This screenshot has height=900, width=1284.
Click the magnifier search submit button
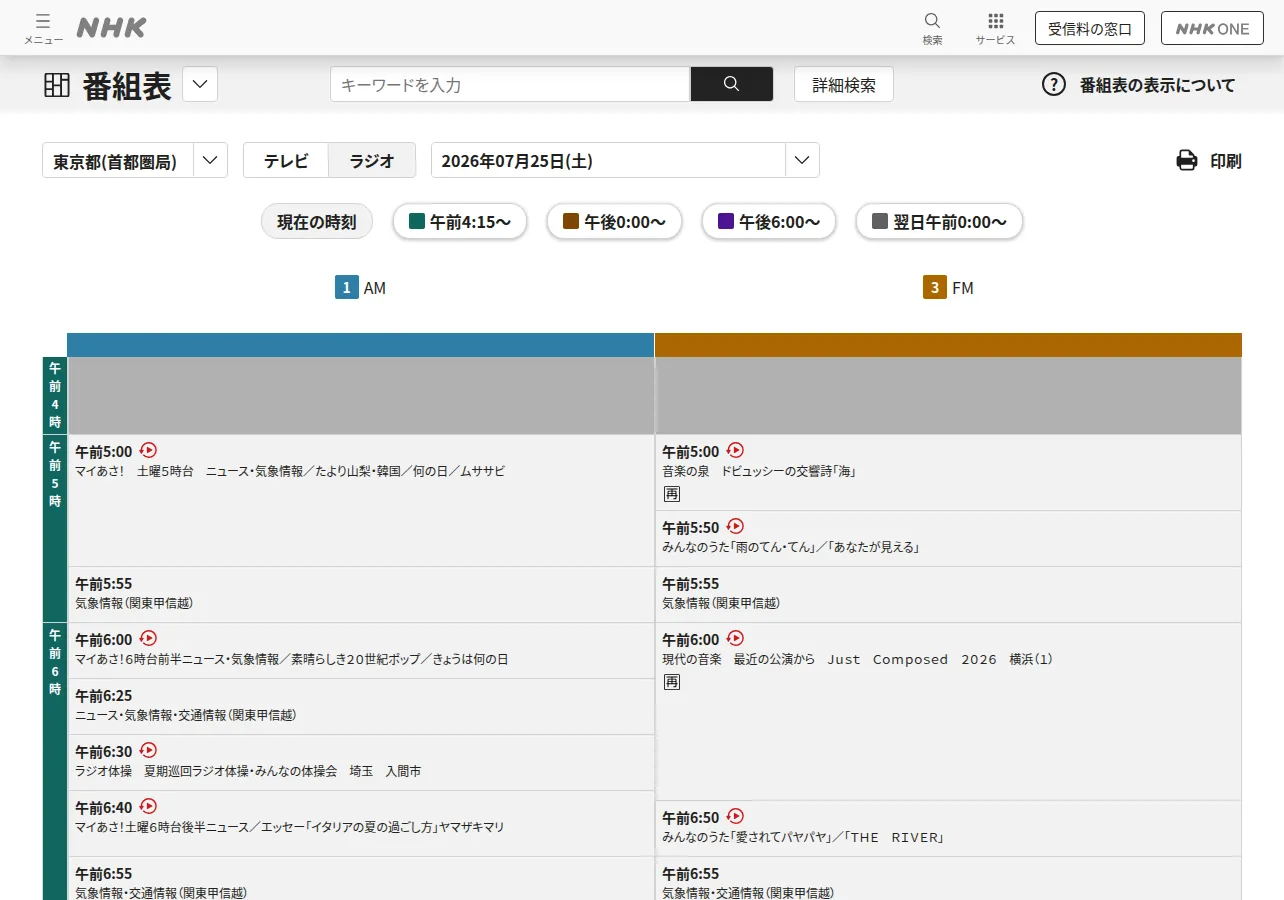(x=731, y=84)
